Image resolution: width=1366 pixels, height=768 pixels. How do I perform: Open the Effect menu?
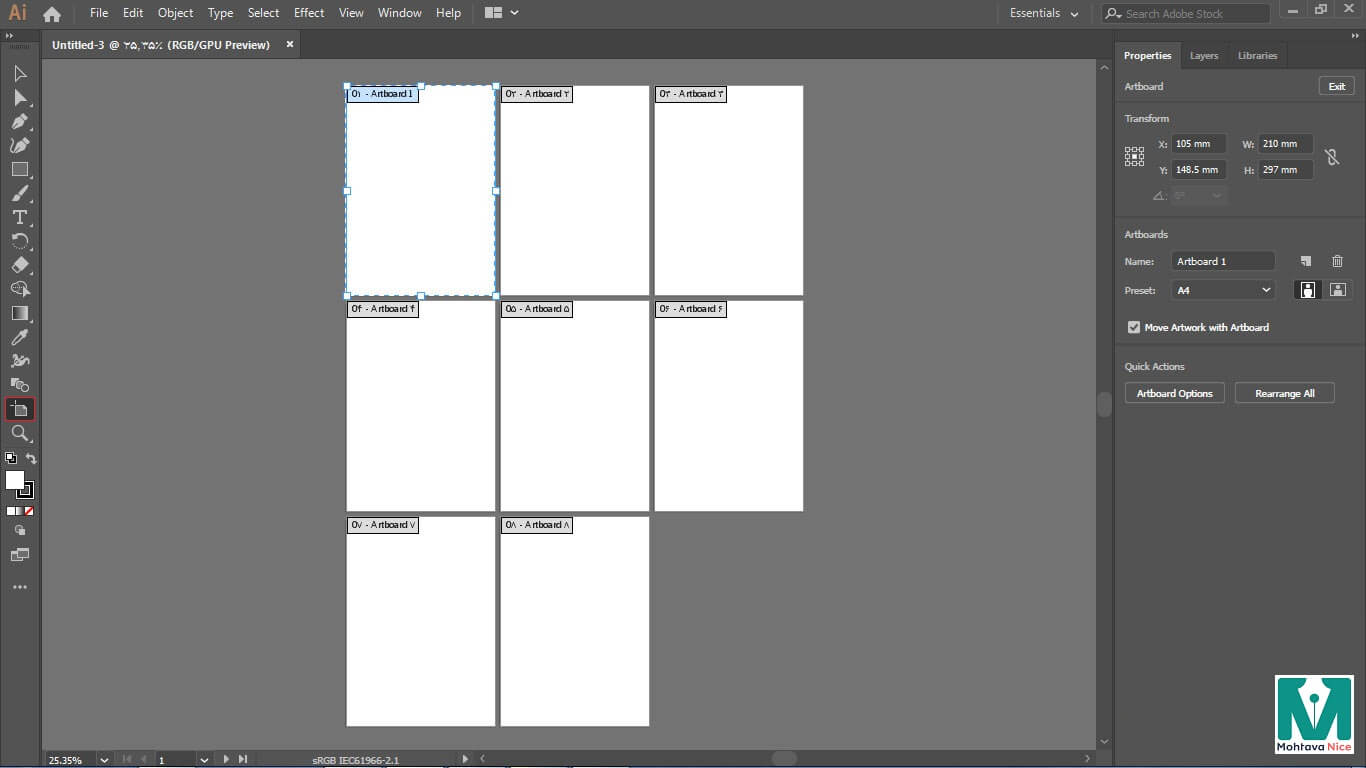point(309,13)
